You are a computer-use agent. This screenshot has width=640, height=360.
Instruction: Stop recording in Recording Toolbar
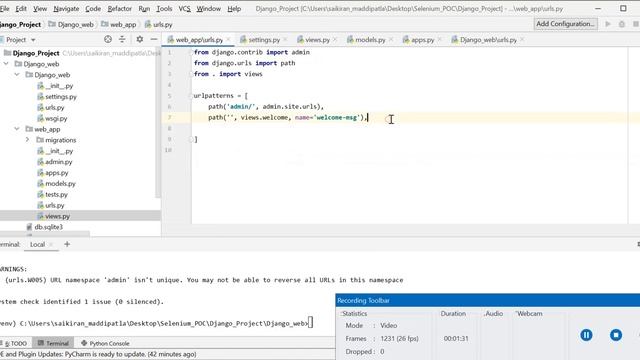coord(616,335)
